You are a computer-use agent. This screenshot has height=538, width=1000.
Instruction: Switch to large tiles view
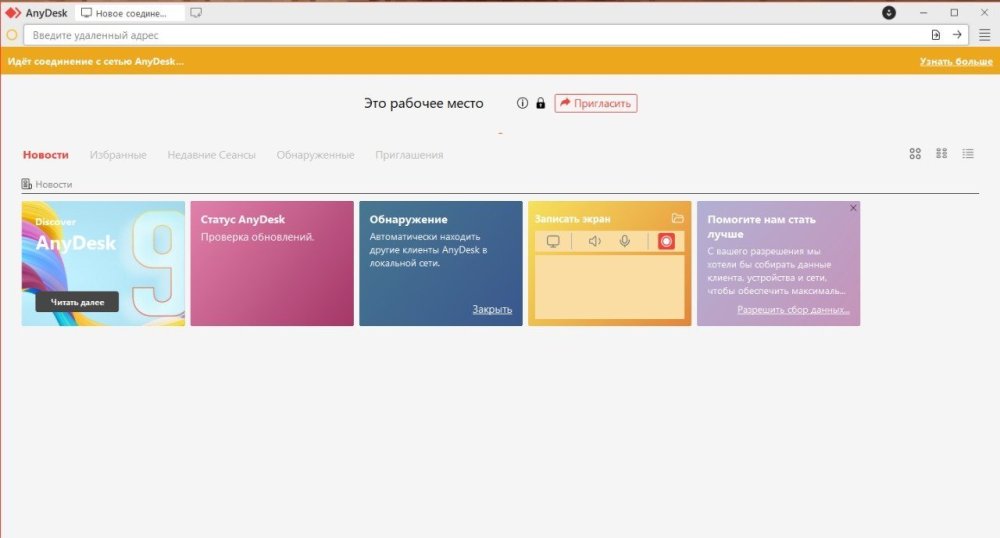pyautogui.click(x=915, y=154)
